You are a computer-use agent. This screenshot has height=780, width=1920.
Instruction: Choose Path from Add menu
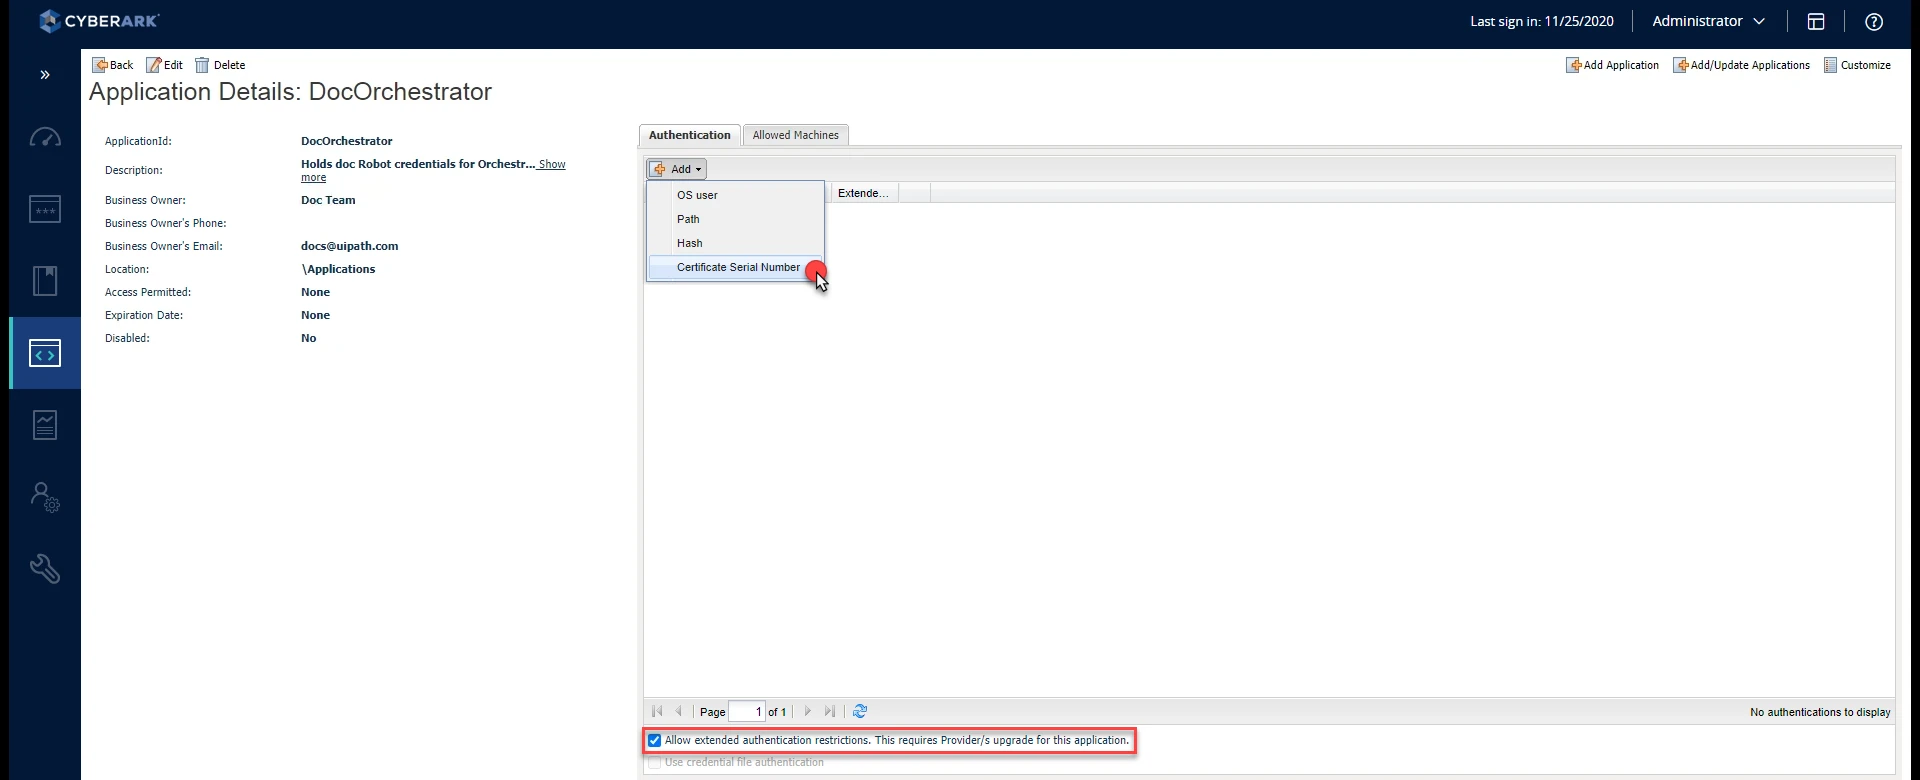(x=736, y=219)
